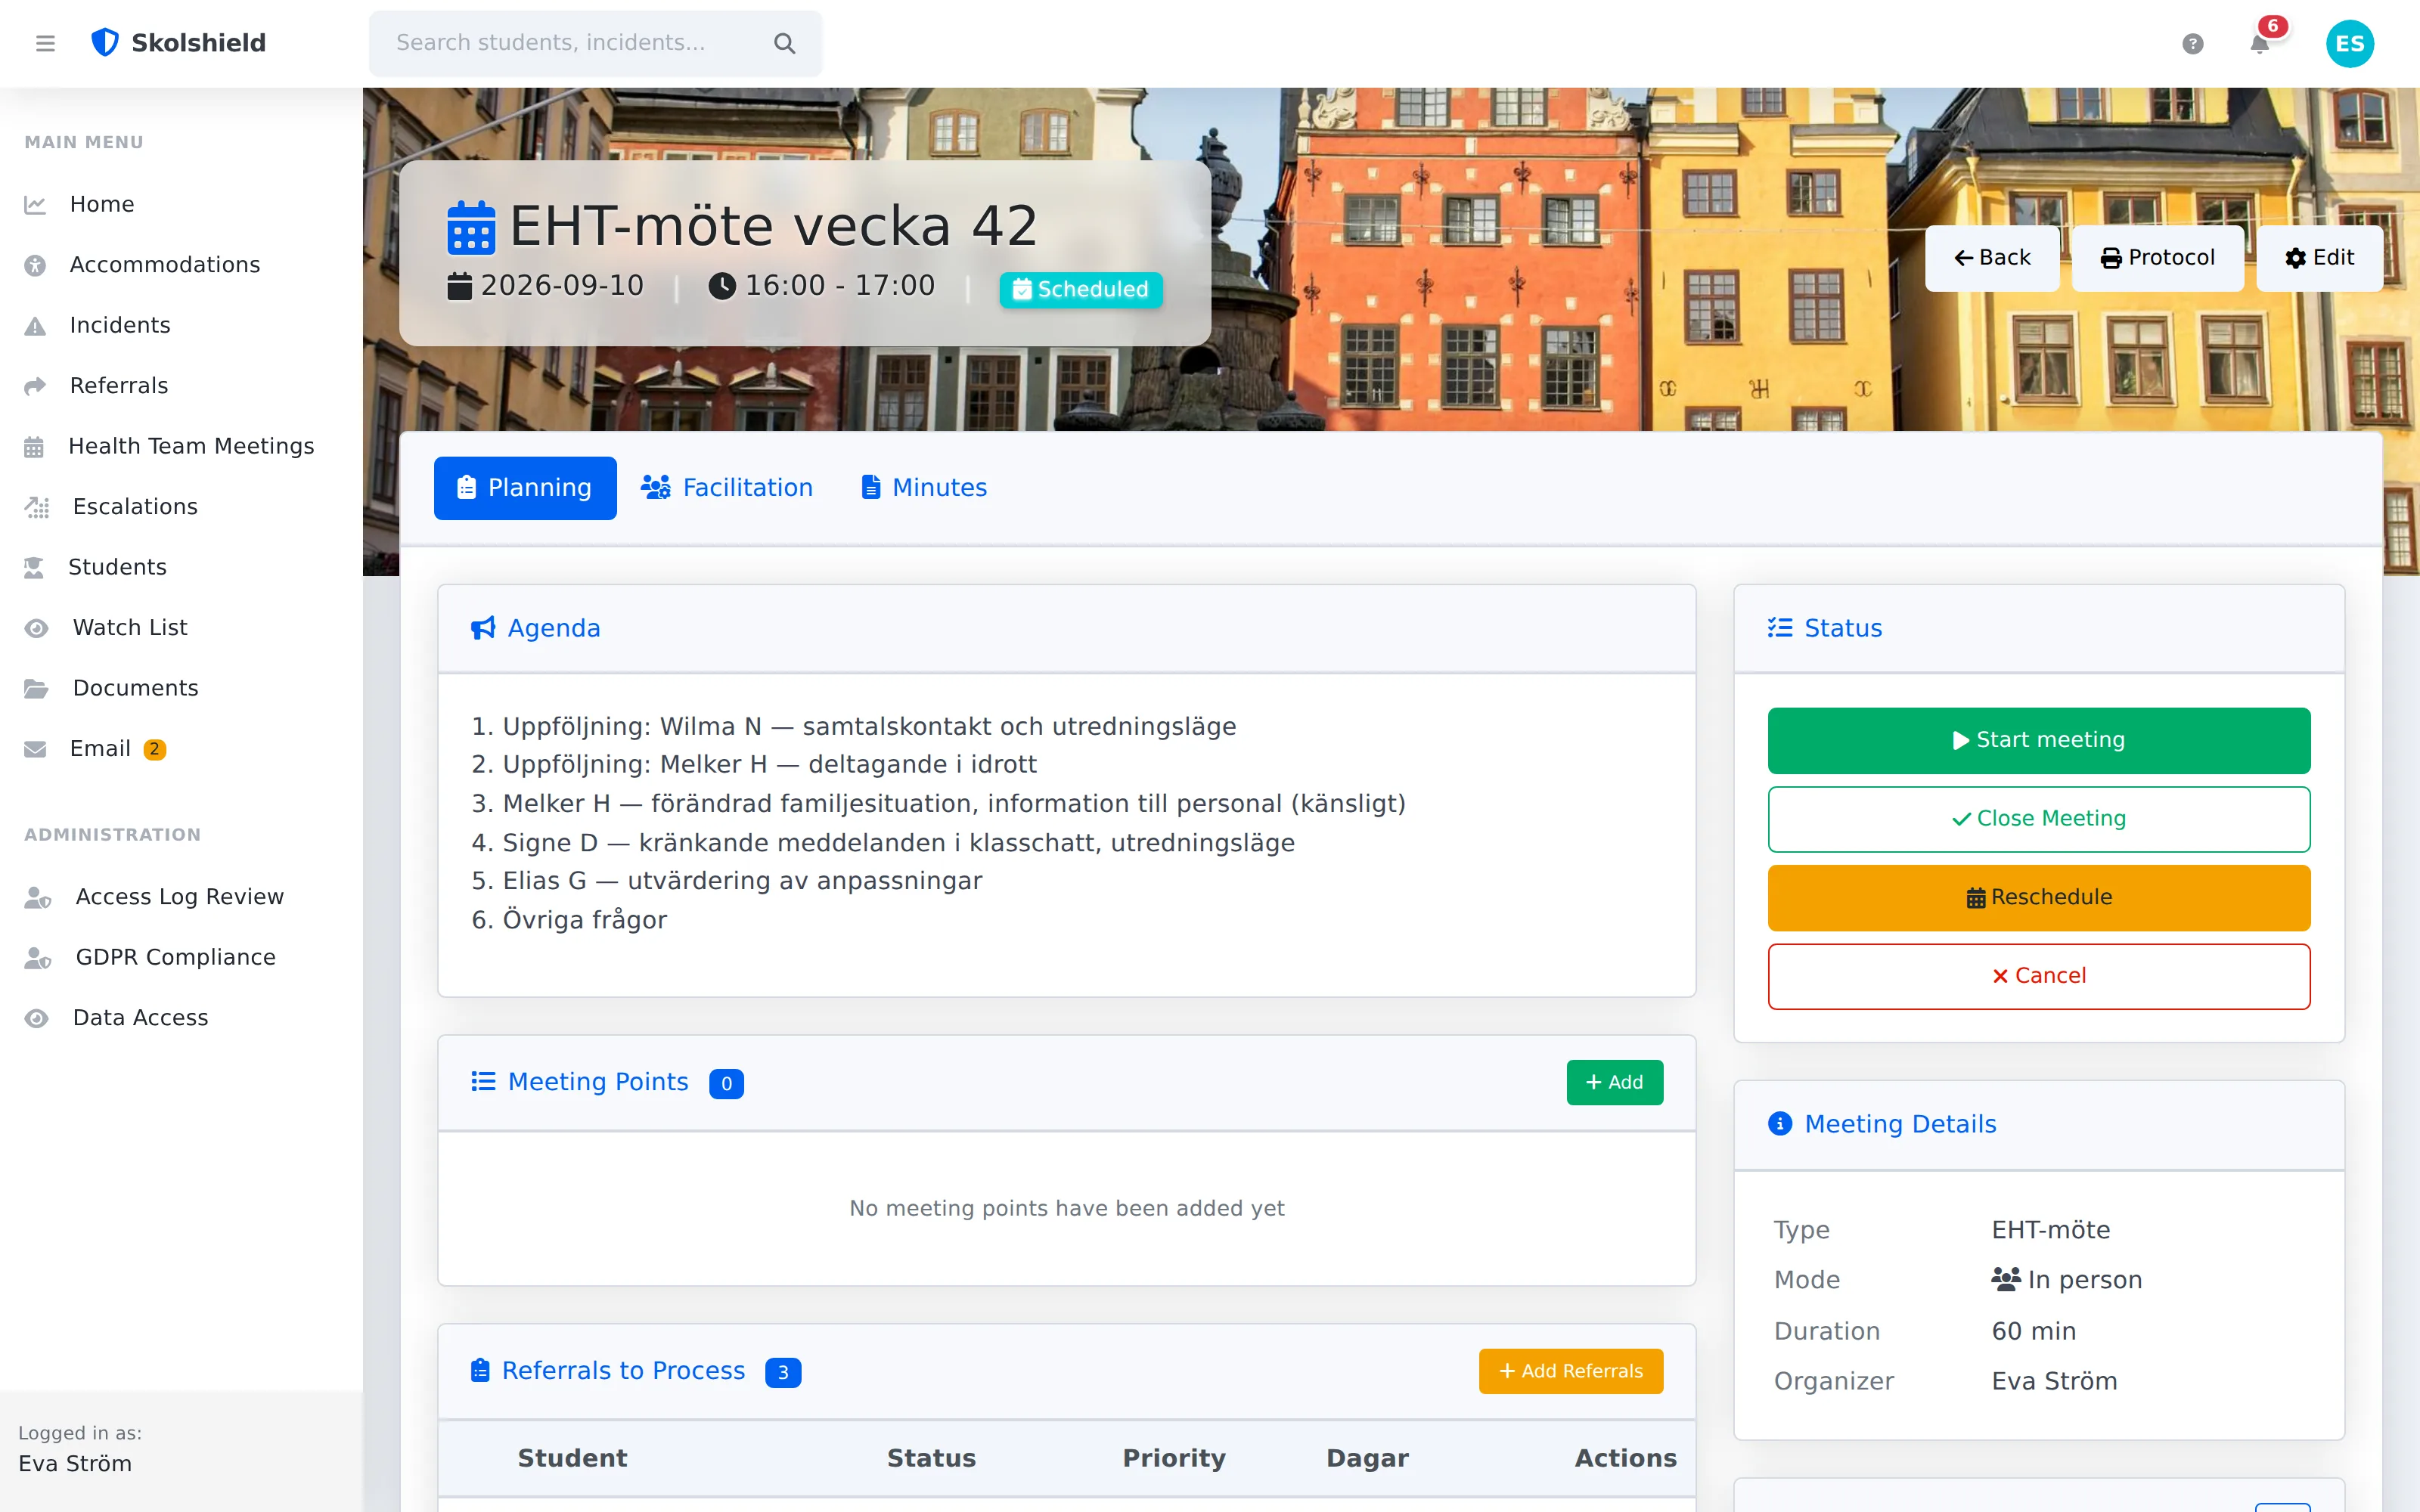
Task: Open the Protocol print button
Action: point(2157,258)
